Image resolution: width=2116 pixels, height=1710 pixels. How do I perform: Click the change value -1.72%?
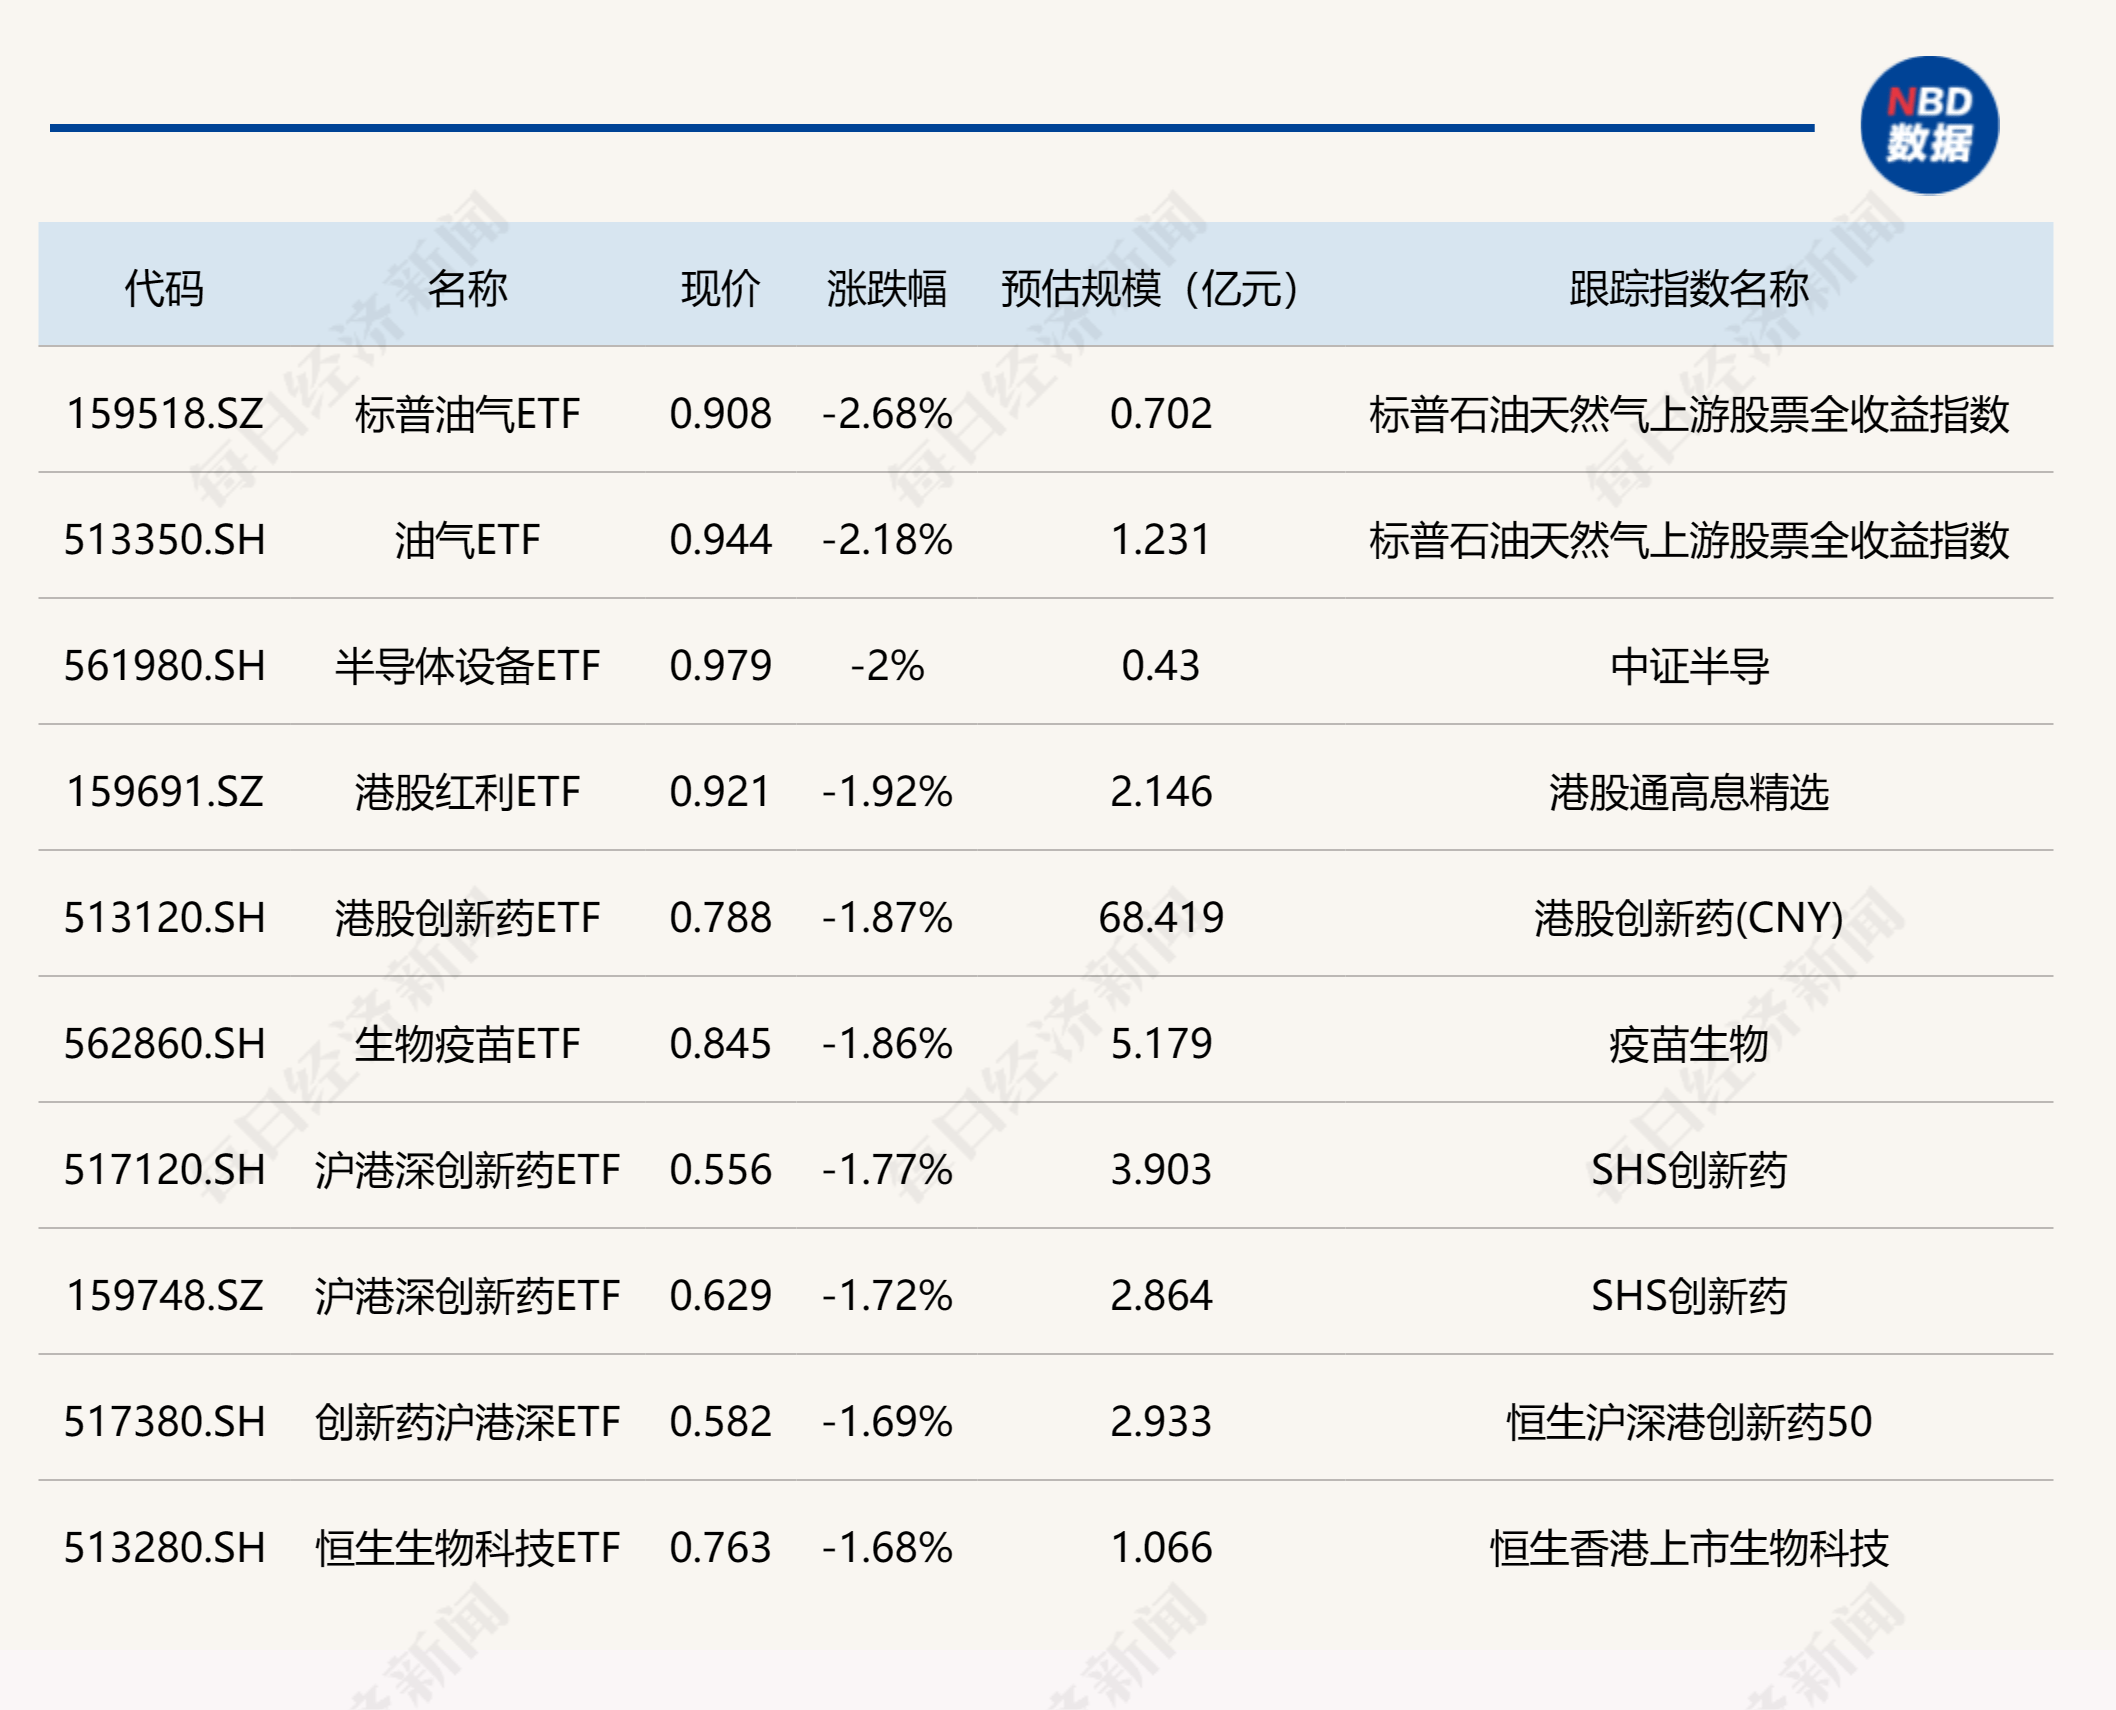pyautogui.click(x=887, y=1296)
